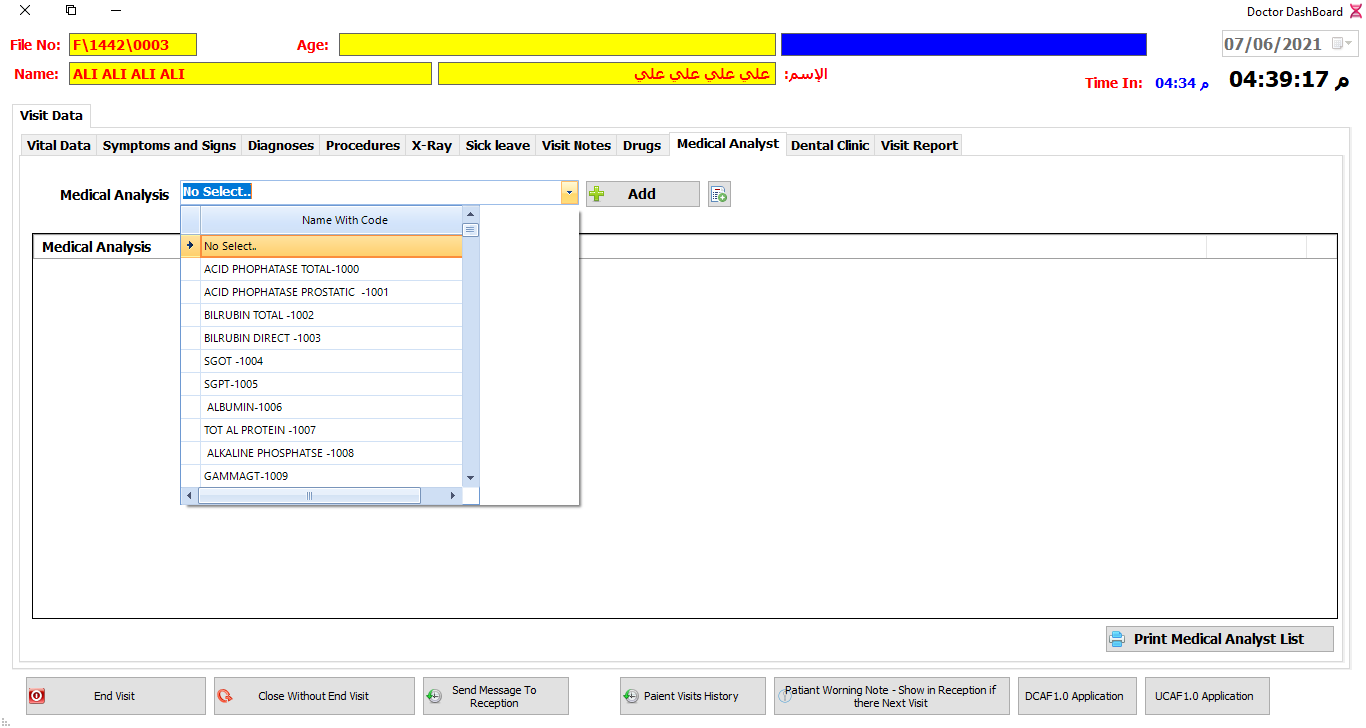1366x728 pixels.
Task: Click horizontal scrollbar of analysis dropdown list
Action: click(310, 496)
